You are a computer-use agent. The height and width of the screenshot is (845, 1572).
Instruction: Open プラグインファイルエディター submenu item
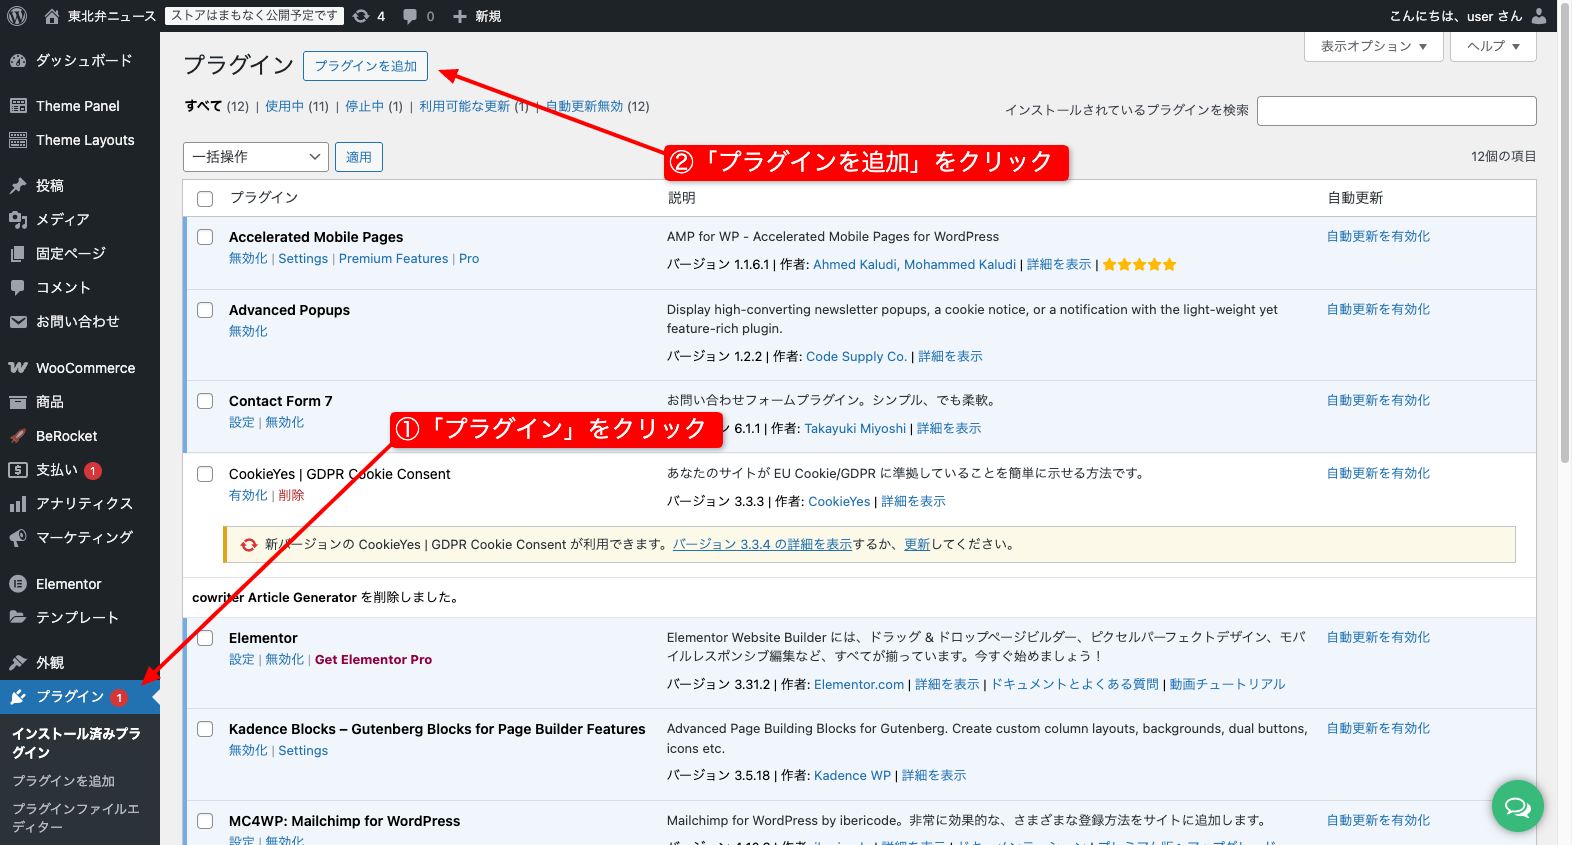(x=76, y=818)
